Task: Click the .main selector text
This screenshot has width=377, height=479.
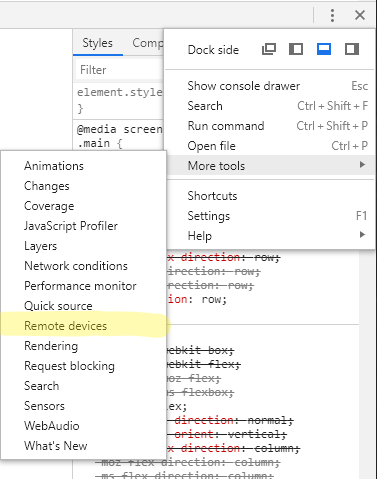Action: pos(93,143)
